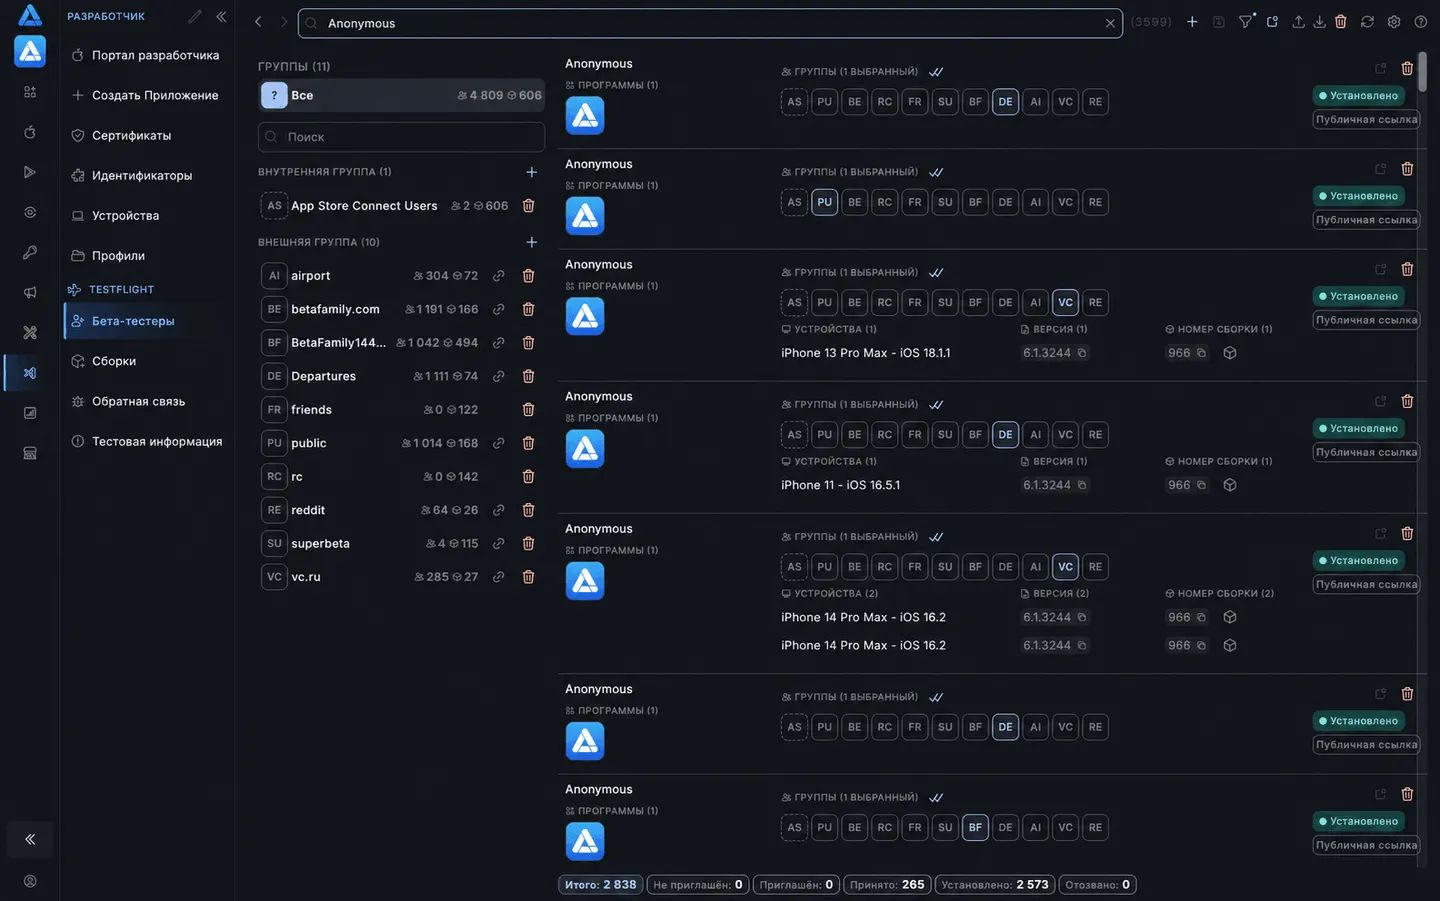Image resolution: width=1440 pixels, height=901 pixels.
Task: Delete last Anonymous tester with trash icon
Action: point(1407,794)
